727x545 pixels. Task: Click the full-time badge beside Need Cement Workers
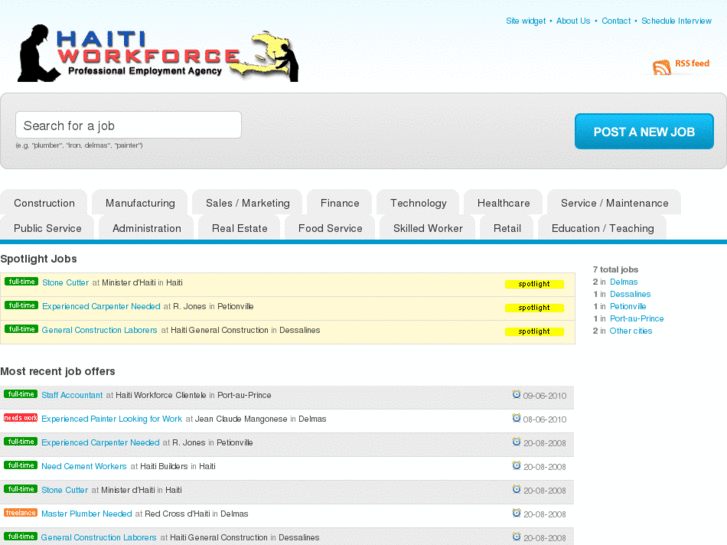click(x=21, y=465)
